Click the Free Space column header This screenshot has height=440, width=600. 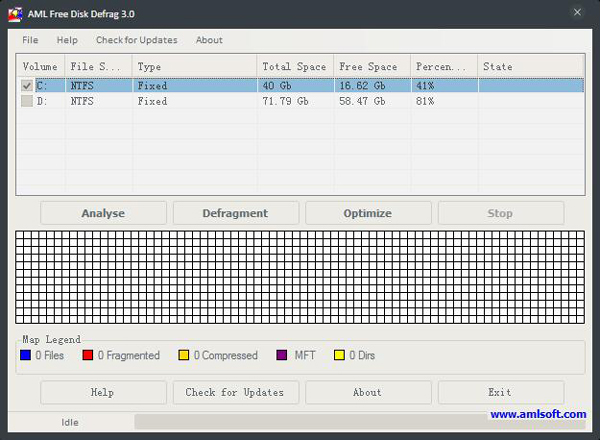pos(372,67)
